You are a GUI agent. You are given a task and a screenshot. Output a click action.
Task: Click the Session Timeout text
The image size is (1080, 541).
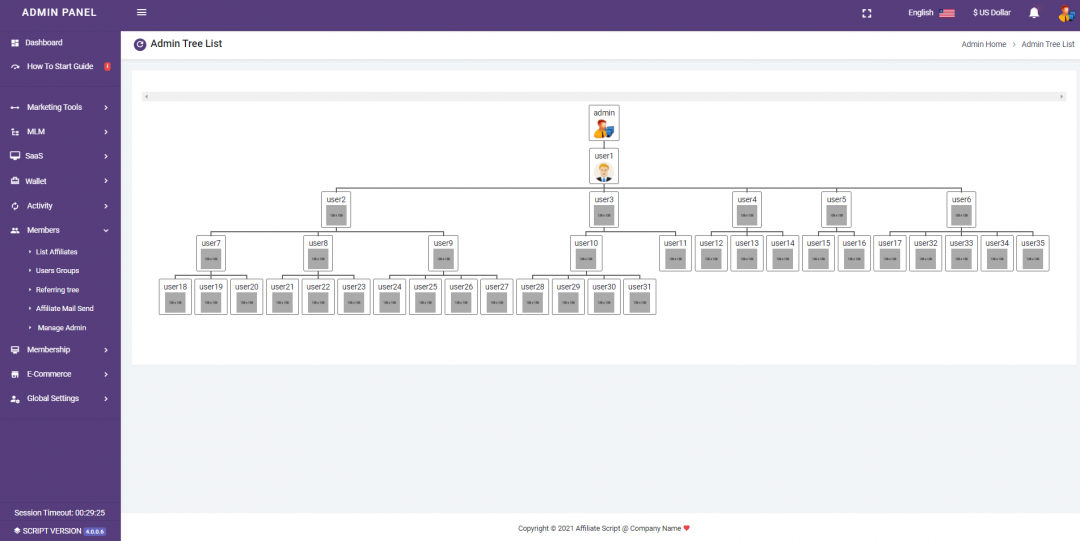click(x=59, y=513)
